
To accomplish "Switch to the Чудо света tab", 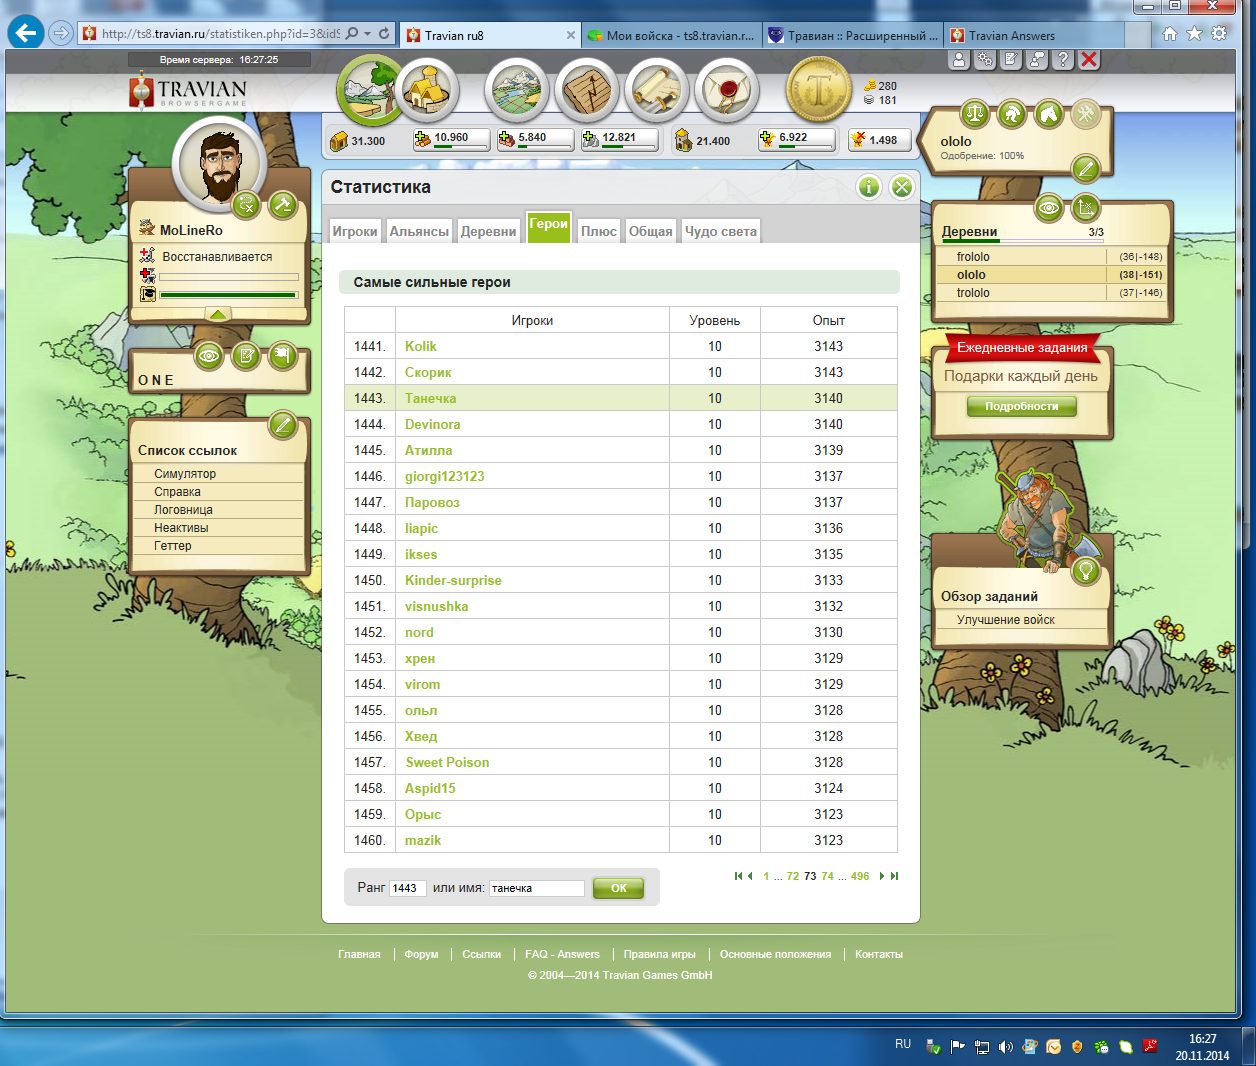I will 721,231.
